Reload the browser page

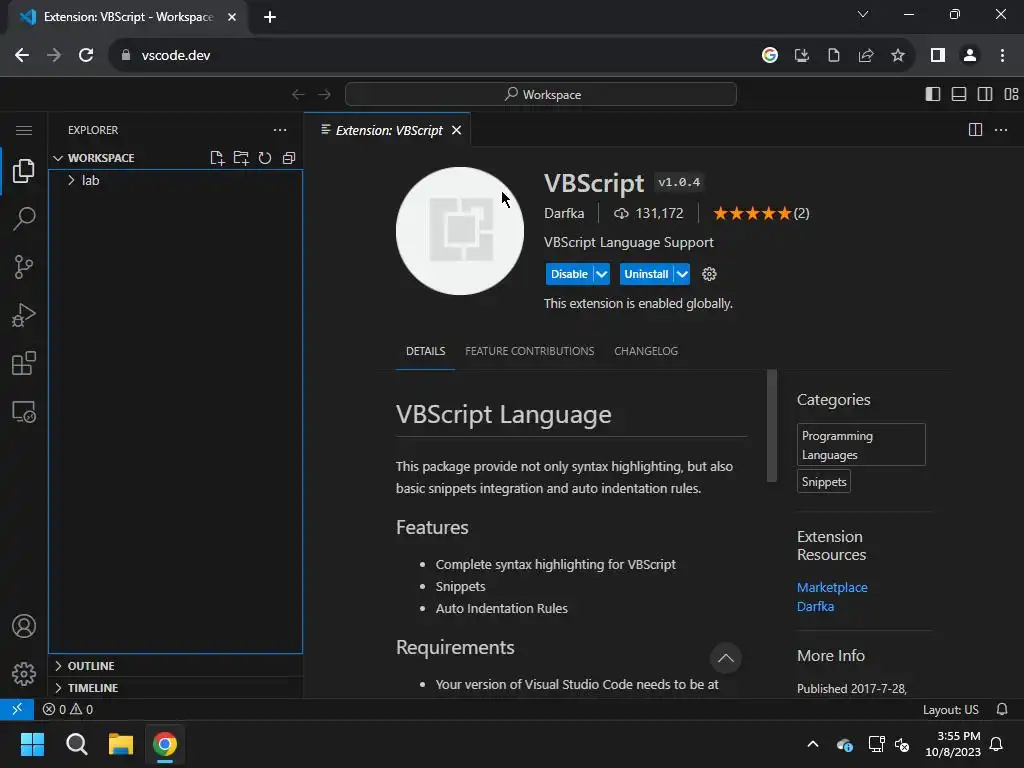(86, 56)
